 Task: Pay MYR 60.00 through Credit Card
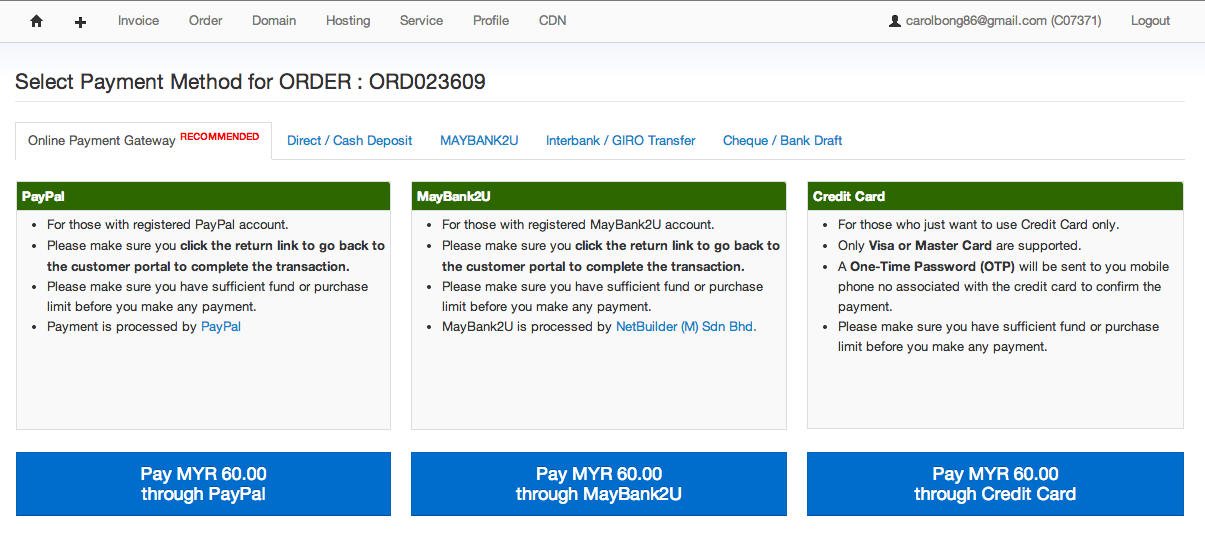(x=995, y=484)
